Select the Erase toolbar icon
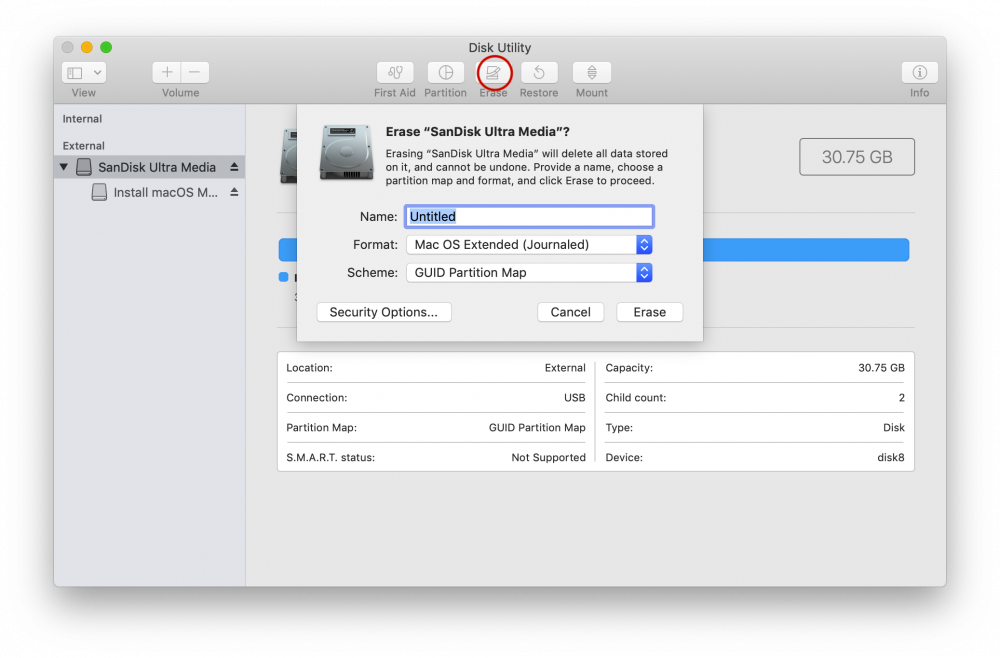 (x=494, y=73)
